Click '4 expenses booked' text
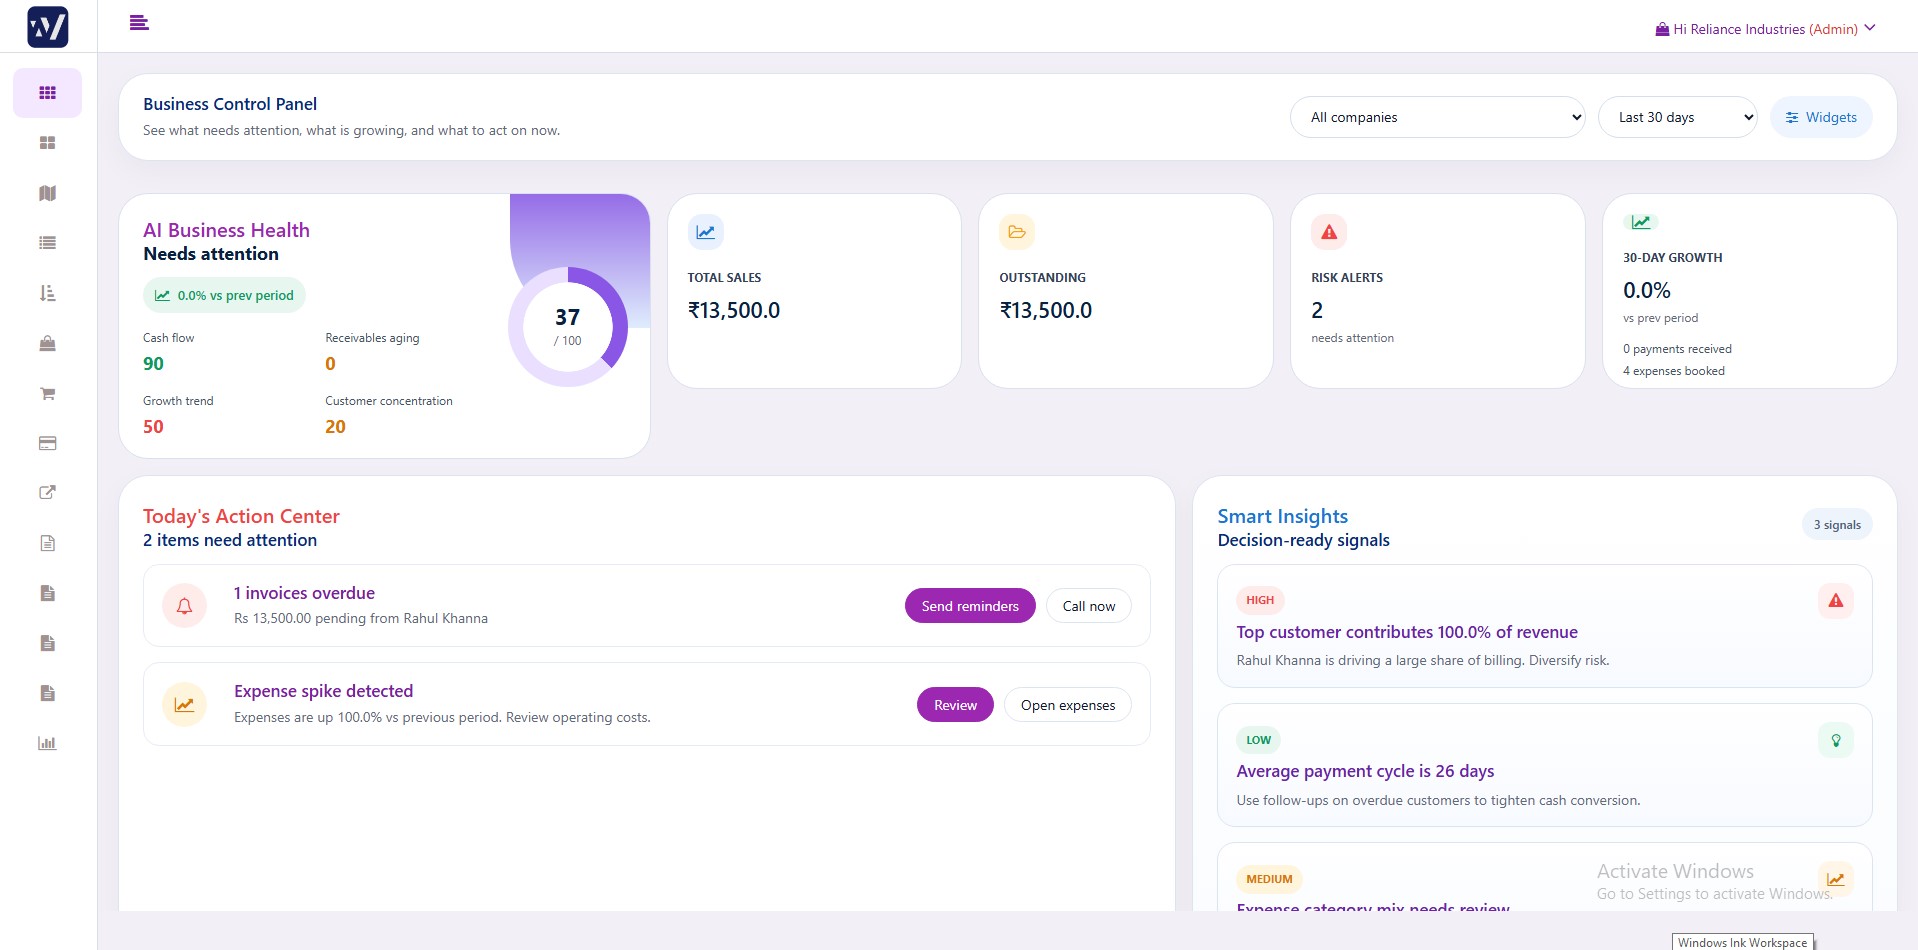Viewport: 1918px width, 950px height. pyautogui.click(x=1674, y=371)
